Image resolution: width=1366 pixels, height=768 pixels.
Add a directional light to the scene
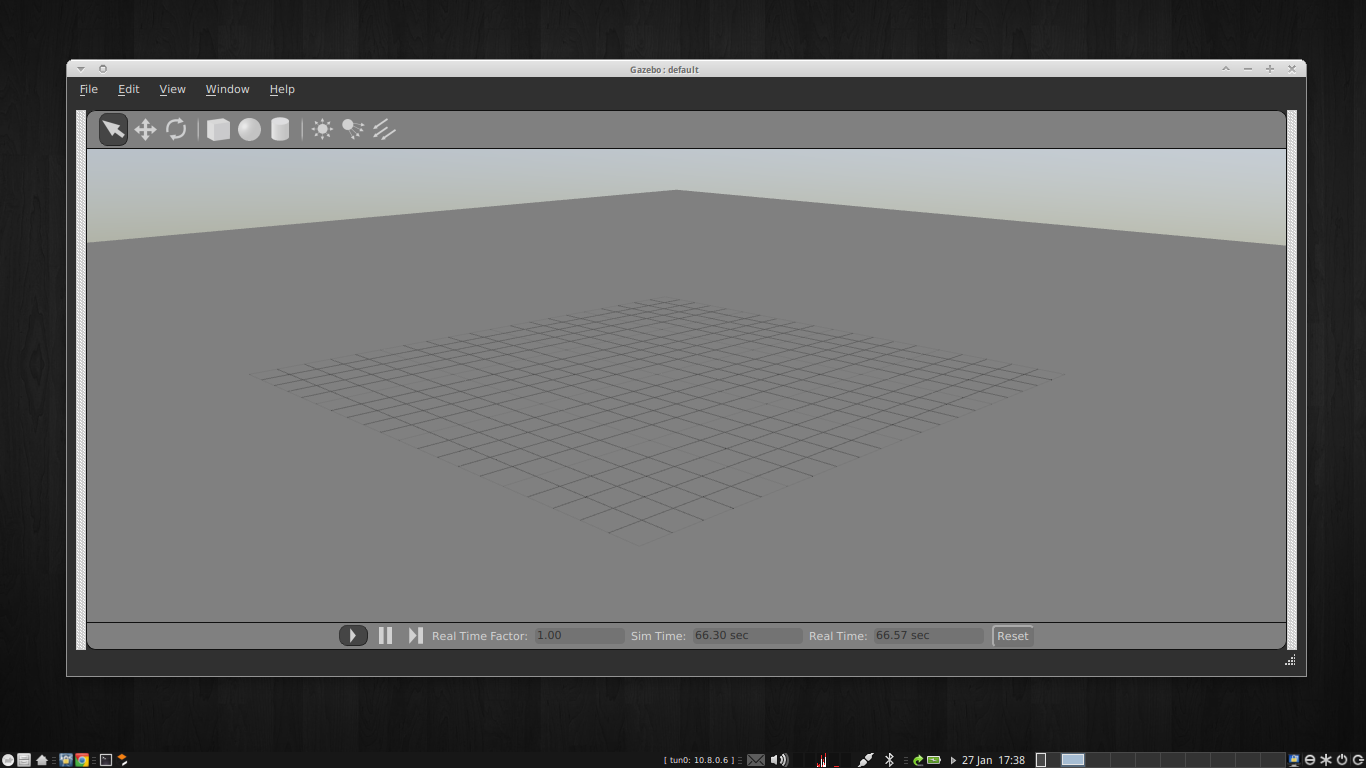click(x=384, y=128)
